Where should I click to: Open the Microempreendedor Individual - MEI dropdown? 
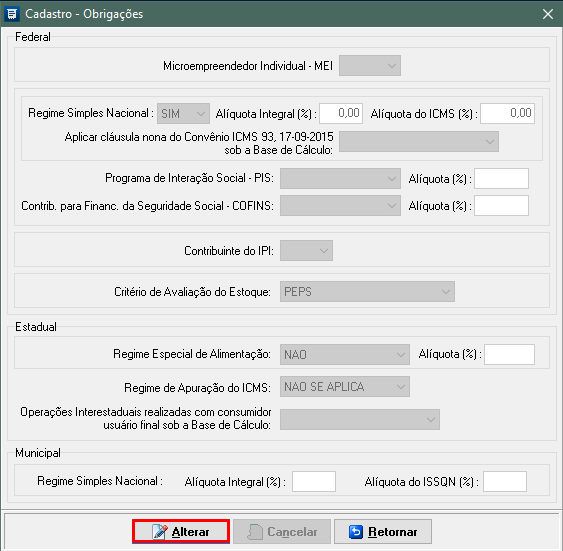[370, 66]
